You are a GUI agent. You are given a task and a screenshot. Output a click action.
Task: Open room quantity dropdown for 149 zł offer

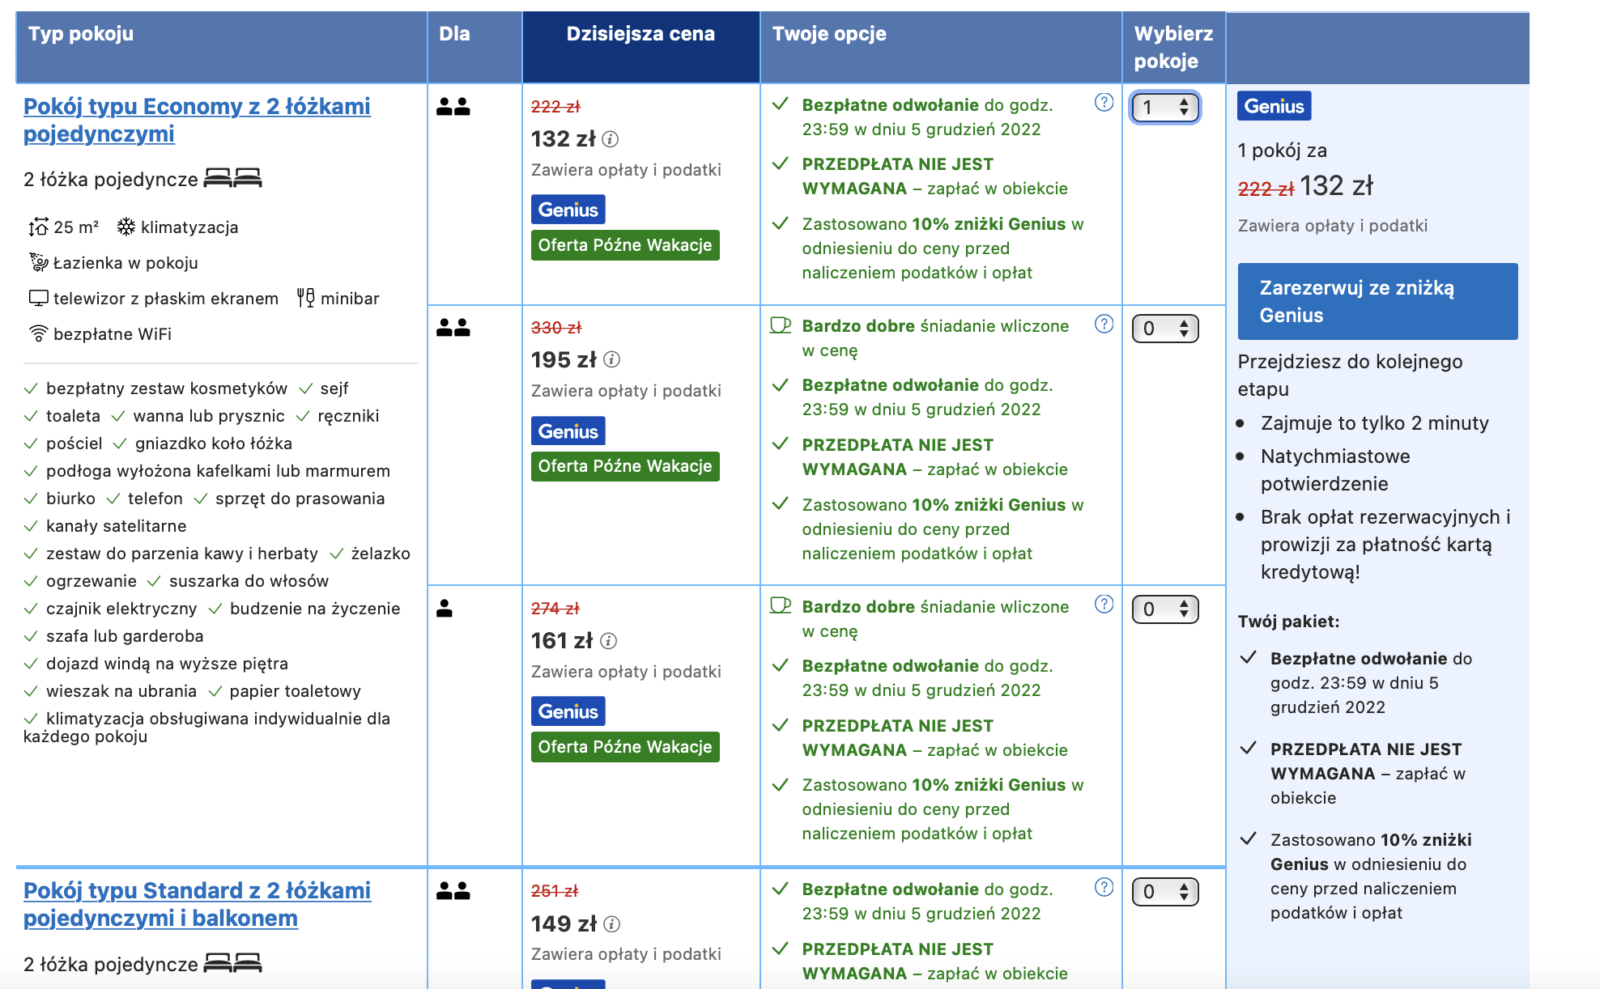pyautogui.click(x=1165, y=892)
